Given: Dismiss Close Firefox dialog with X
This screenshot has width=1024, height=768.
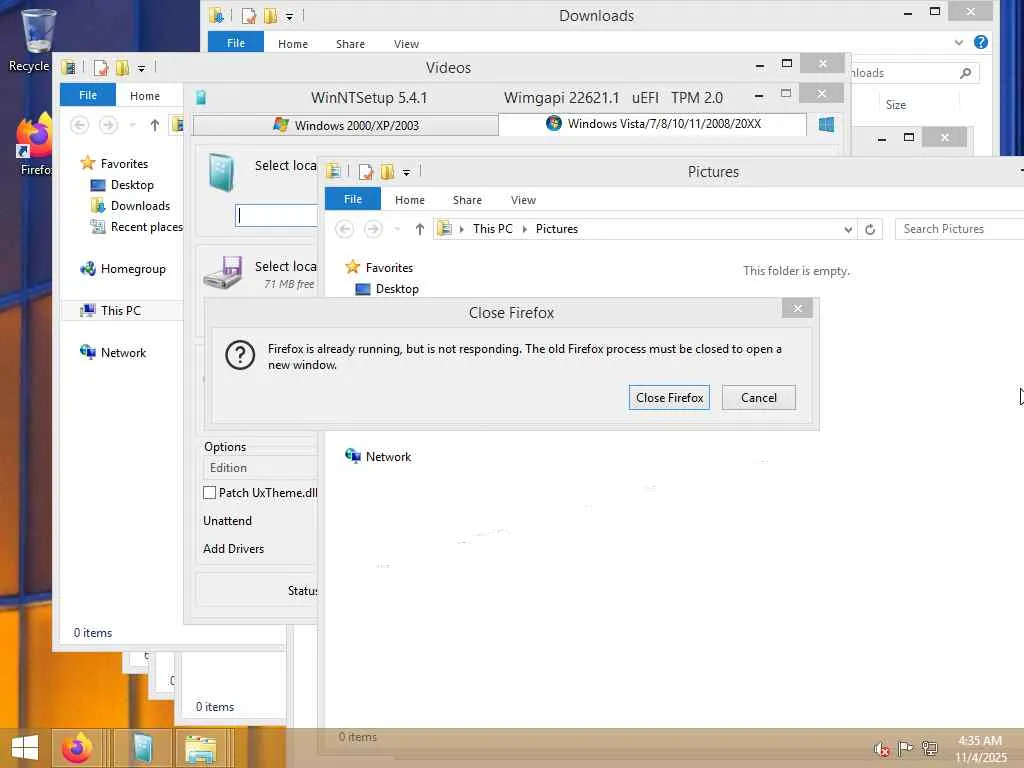Looking at the screenshot, I should point(797,308).
